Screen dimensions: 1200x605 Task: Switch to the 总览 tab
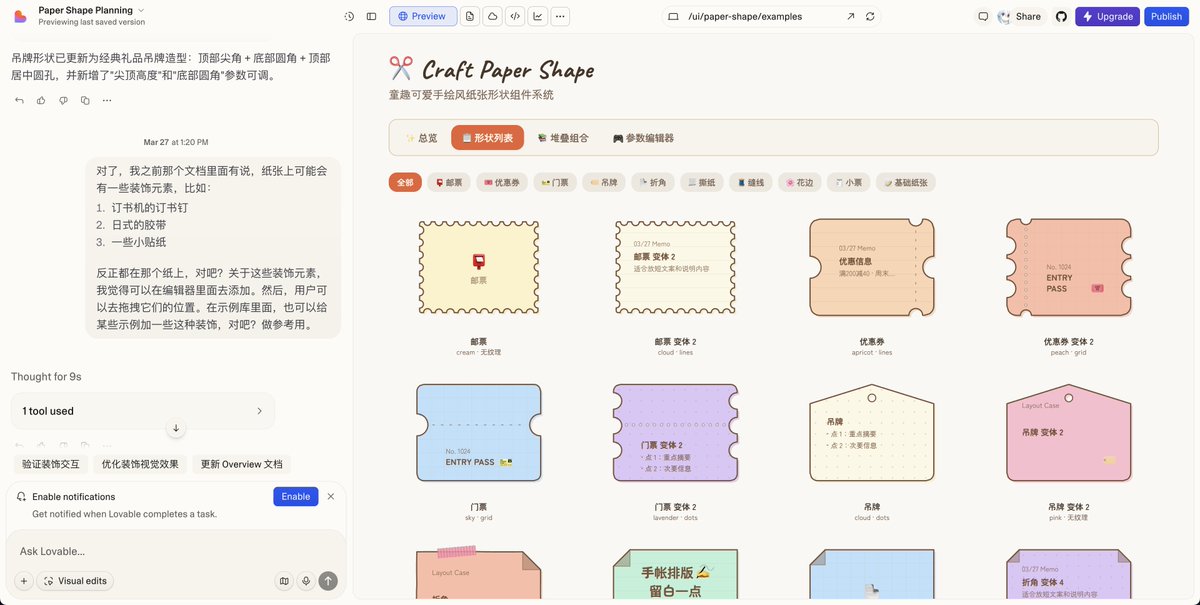421,138
